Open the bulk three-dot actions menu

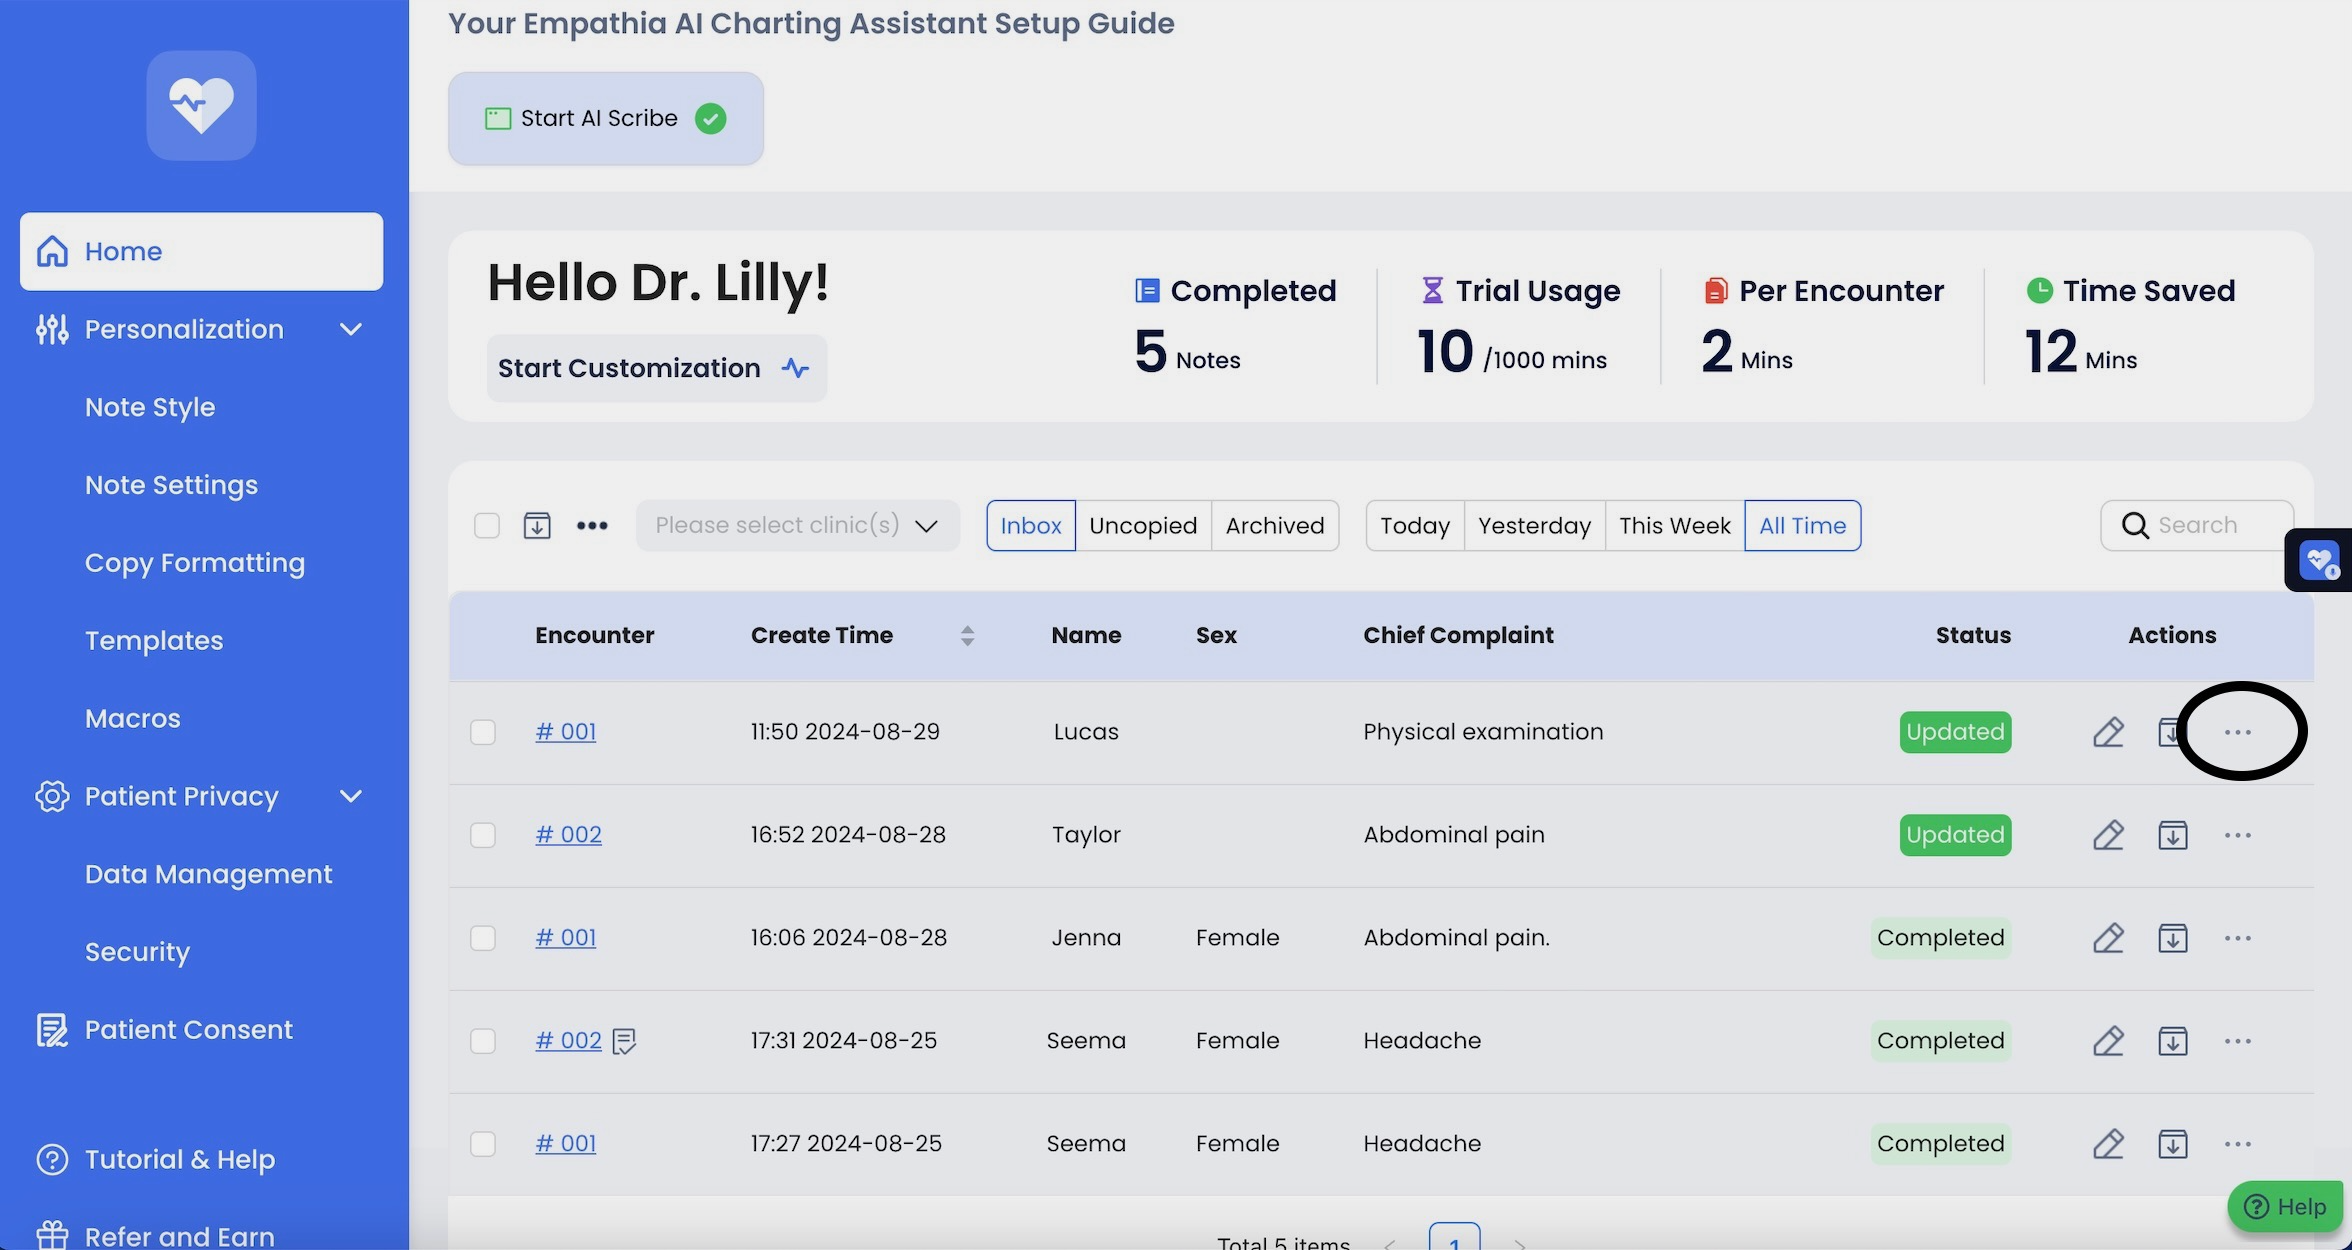[592, 525]
